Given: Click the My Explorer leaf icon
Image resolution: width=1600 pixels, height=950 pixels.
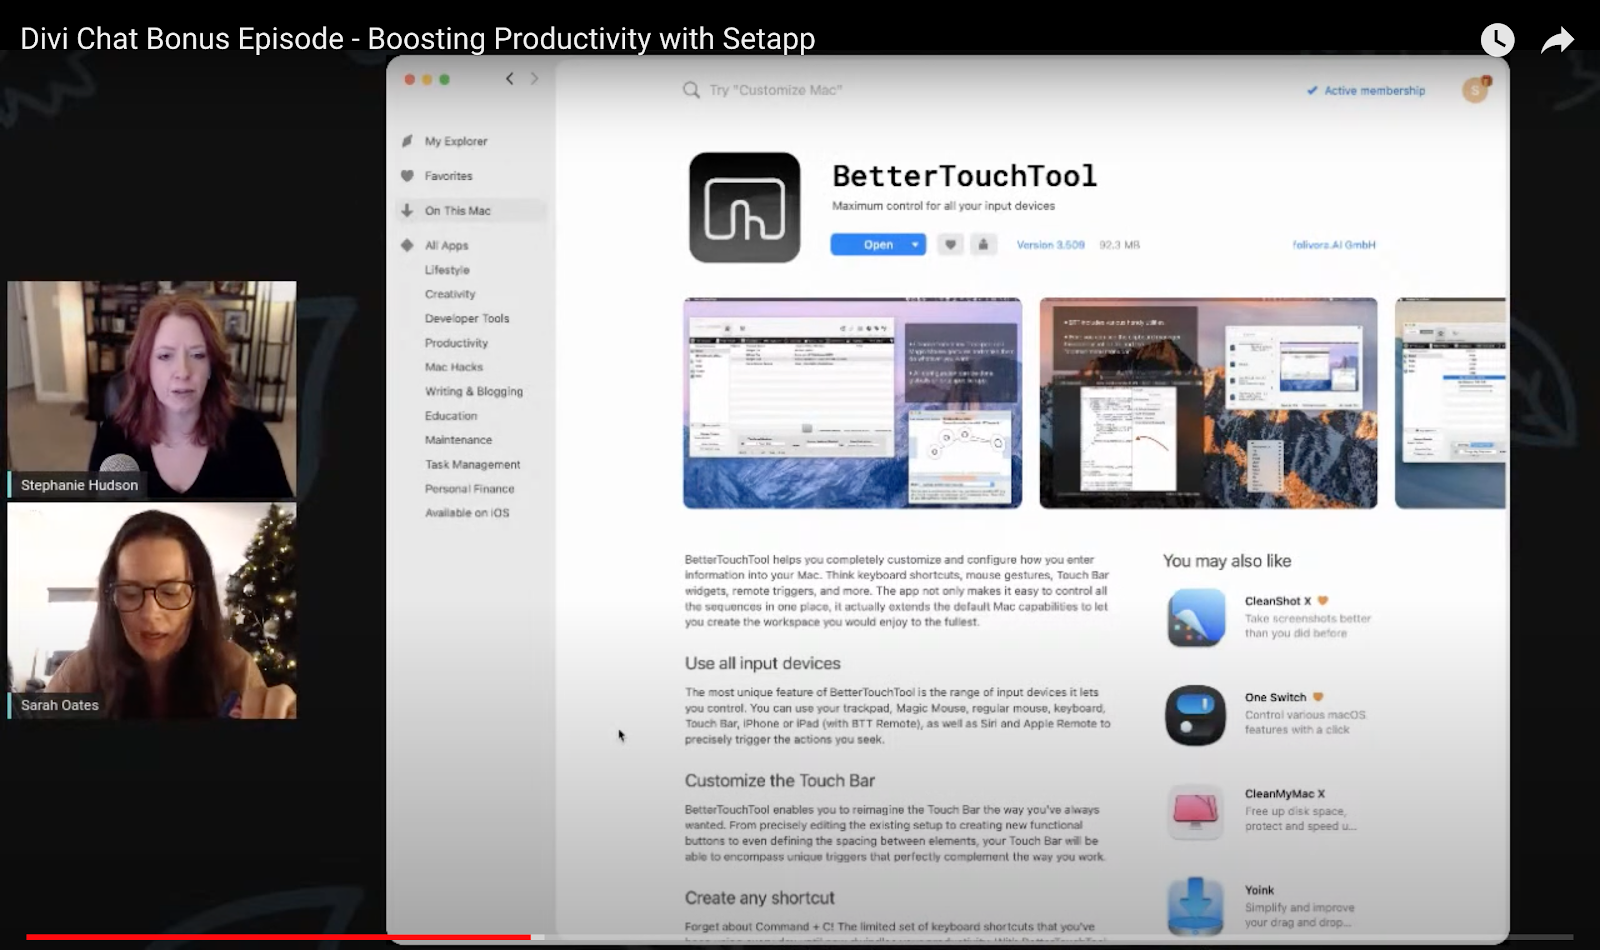Looking at the screenshot, I should pyautogui.click(x=407, y=141).
